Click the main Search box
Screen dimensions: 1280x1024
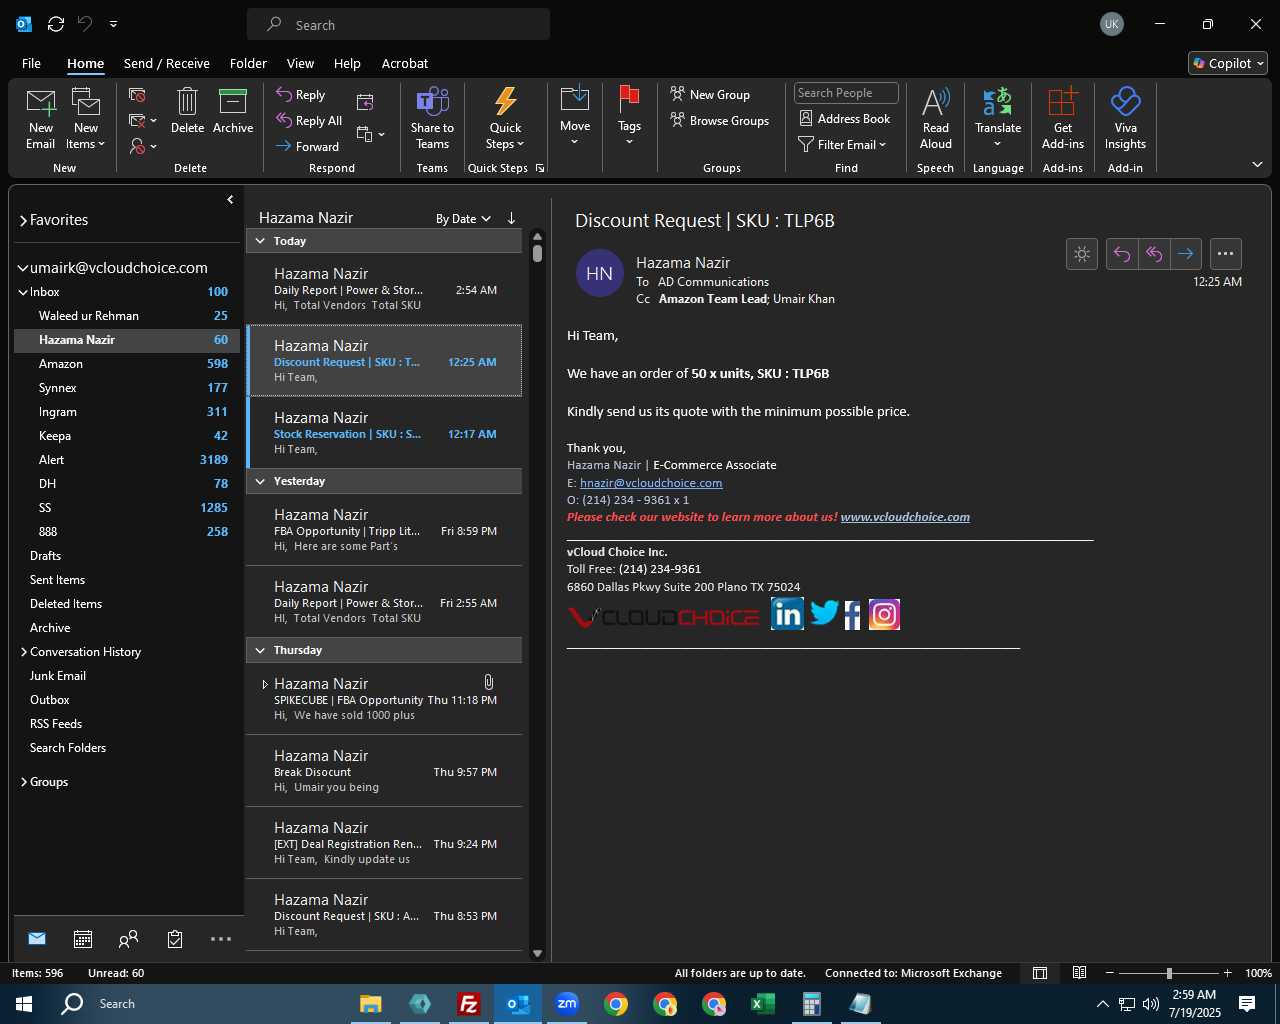click(x=398, y=25)
